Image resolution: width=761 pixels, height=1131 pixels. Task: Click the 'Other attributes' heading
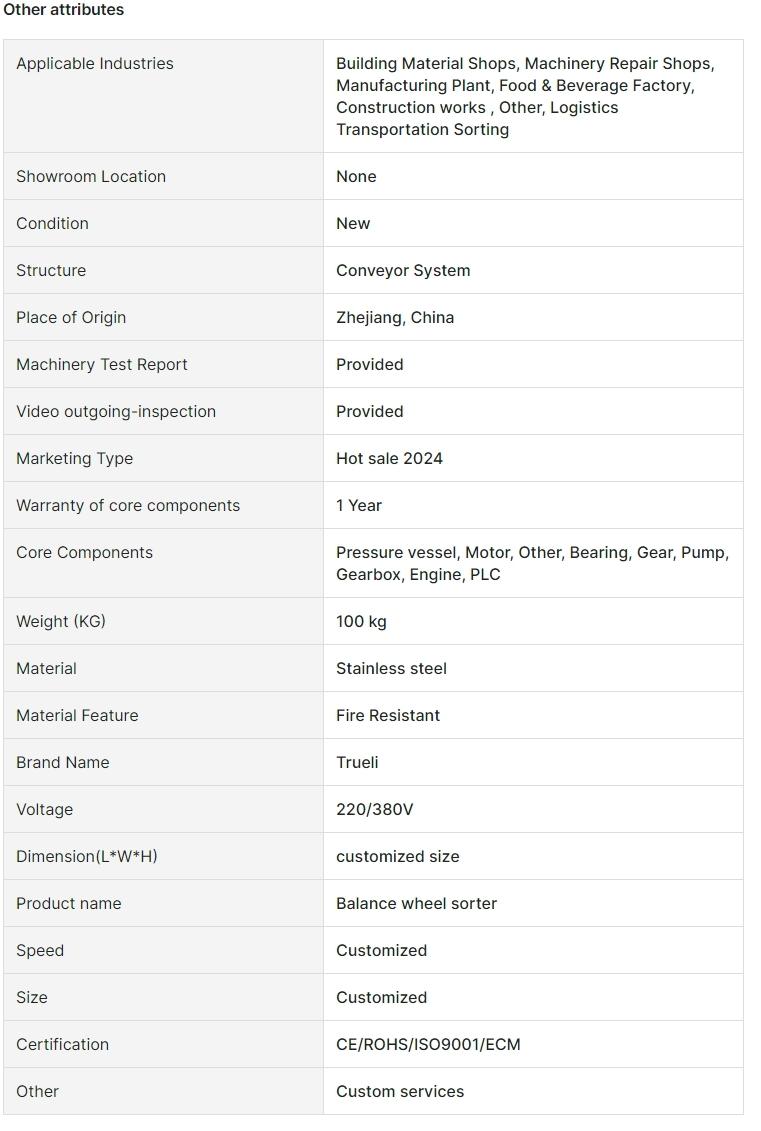(64, 10)
